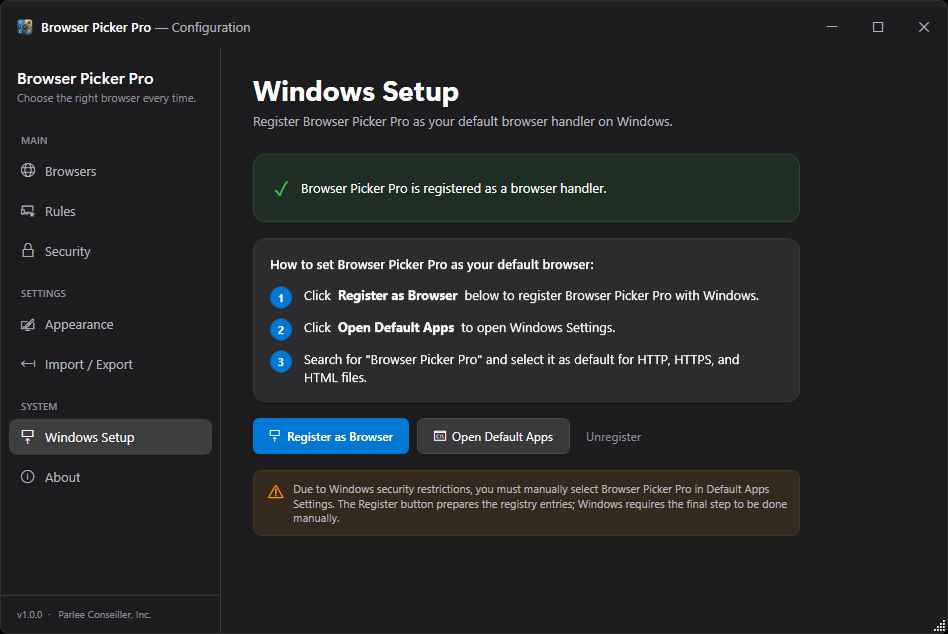Minimize the configuration window
Screen dimensions: 948x634
coord(832,27)
